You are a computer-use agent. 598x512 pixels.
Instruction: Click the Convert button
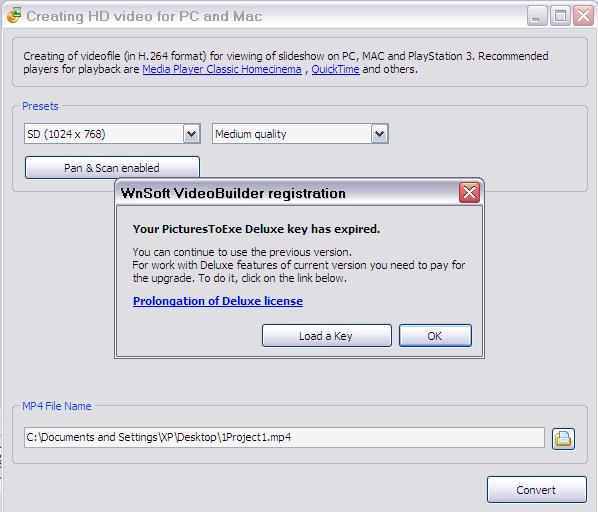pos(537,490)
